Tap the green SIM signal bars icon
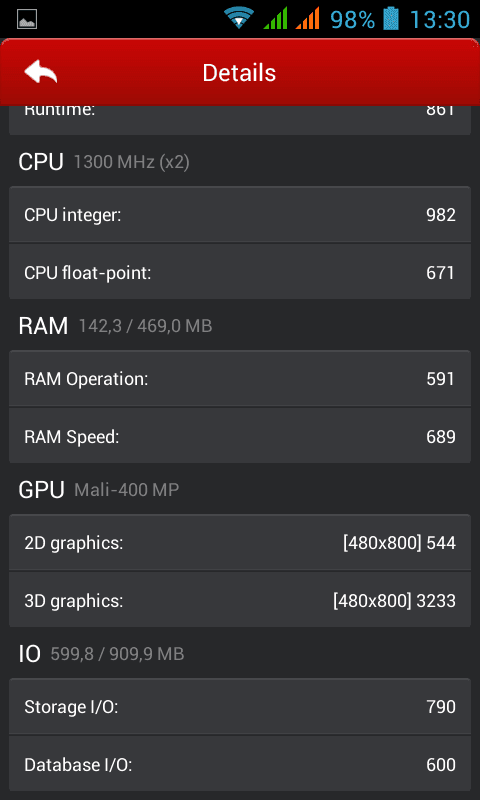This screenshot has height=800, width=480. point(275,18)
